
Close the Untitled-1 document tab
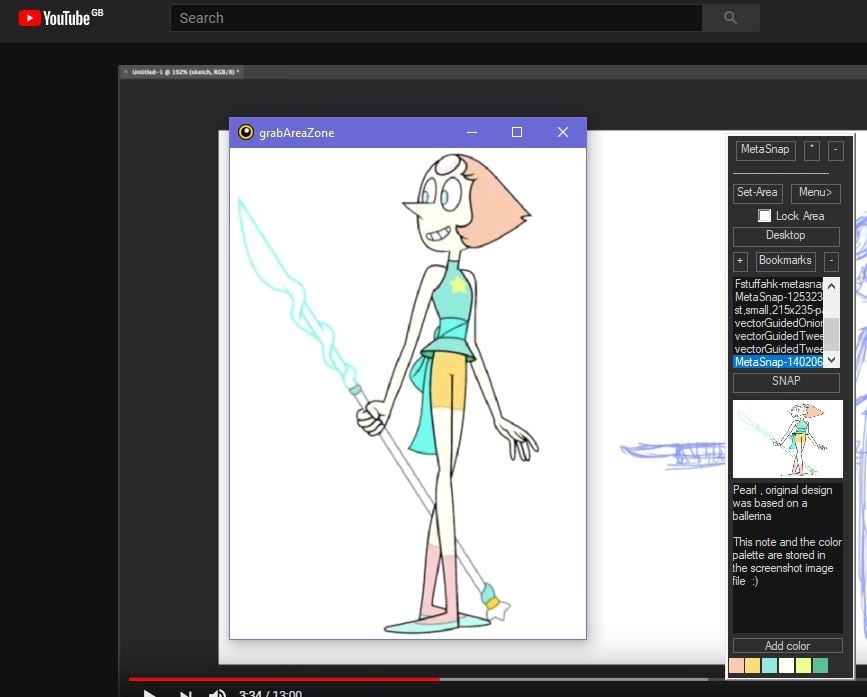(x=126, y=72)
